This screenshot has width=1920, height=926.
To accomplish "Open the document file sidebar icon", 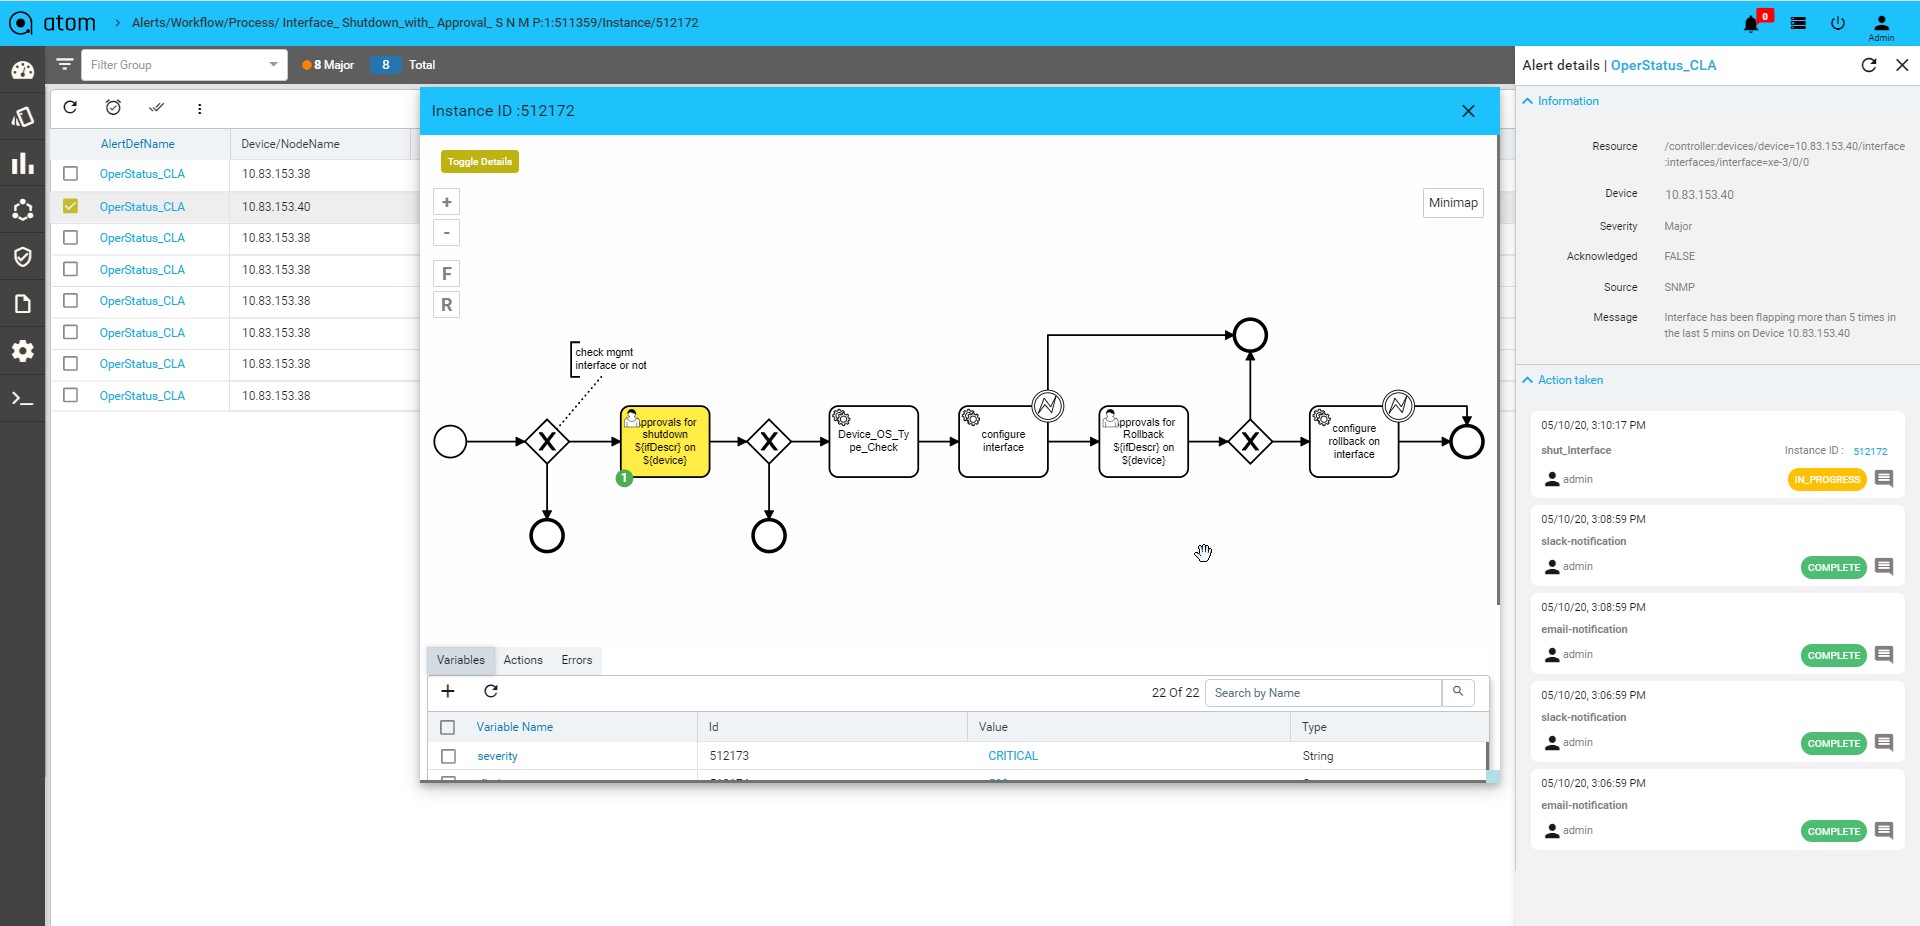I will (x=22, y=304).
